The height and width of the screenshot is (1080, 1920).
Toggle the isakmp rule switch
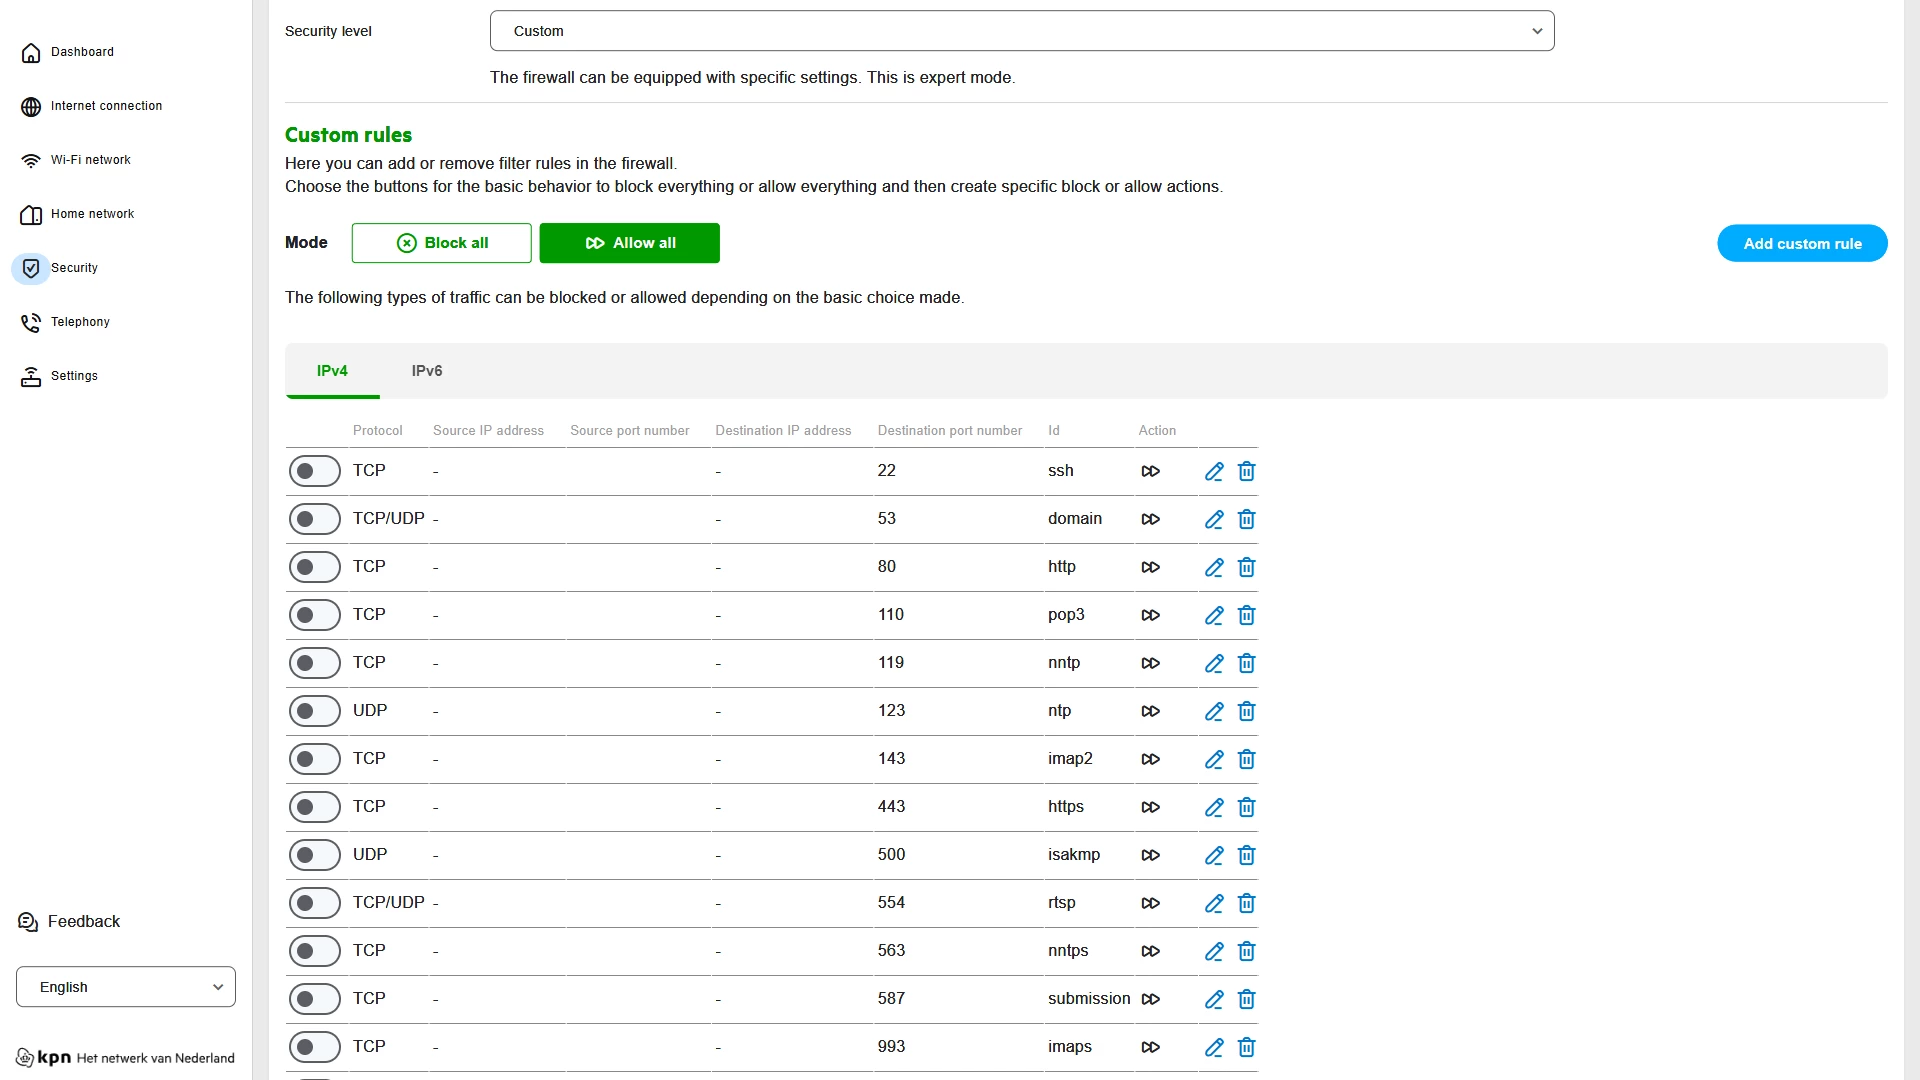click(x=314, y=855)
